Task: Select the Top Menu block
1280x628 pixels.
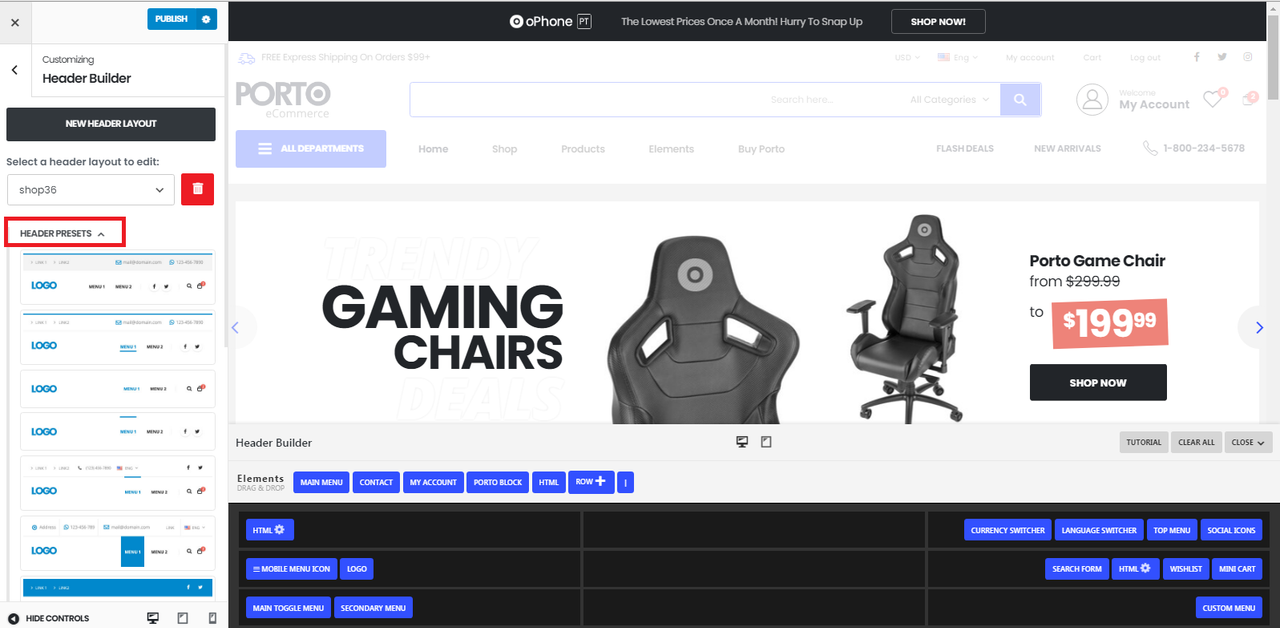Action: pos(1172,530)
